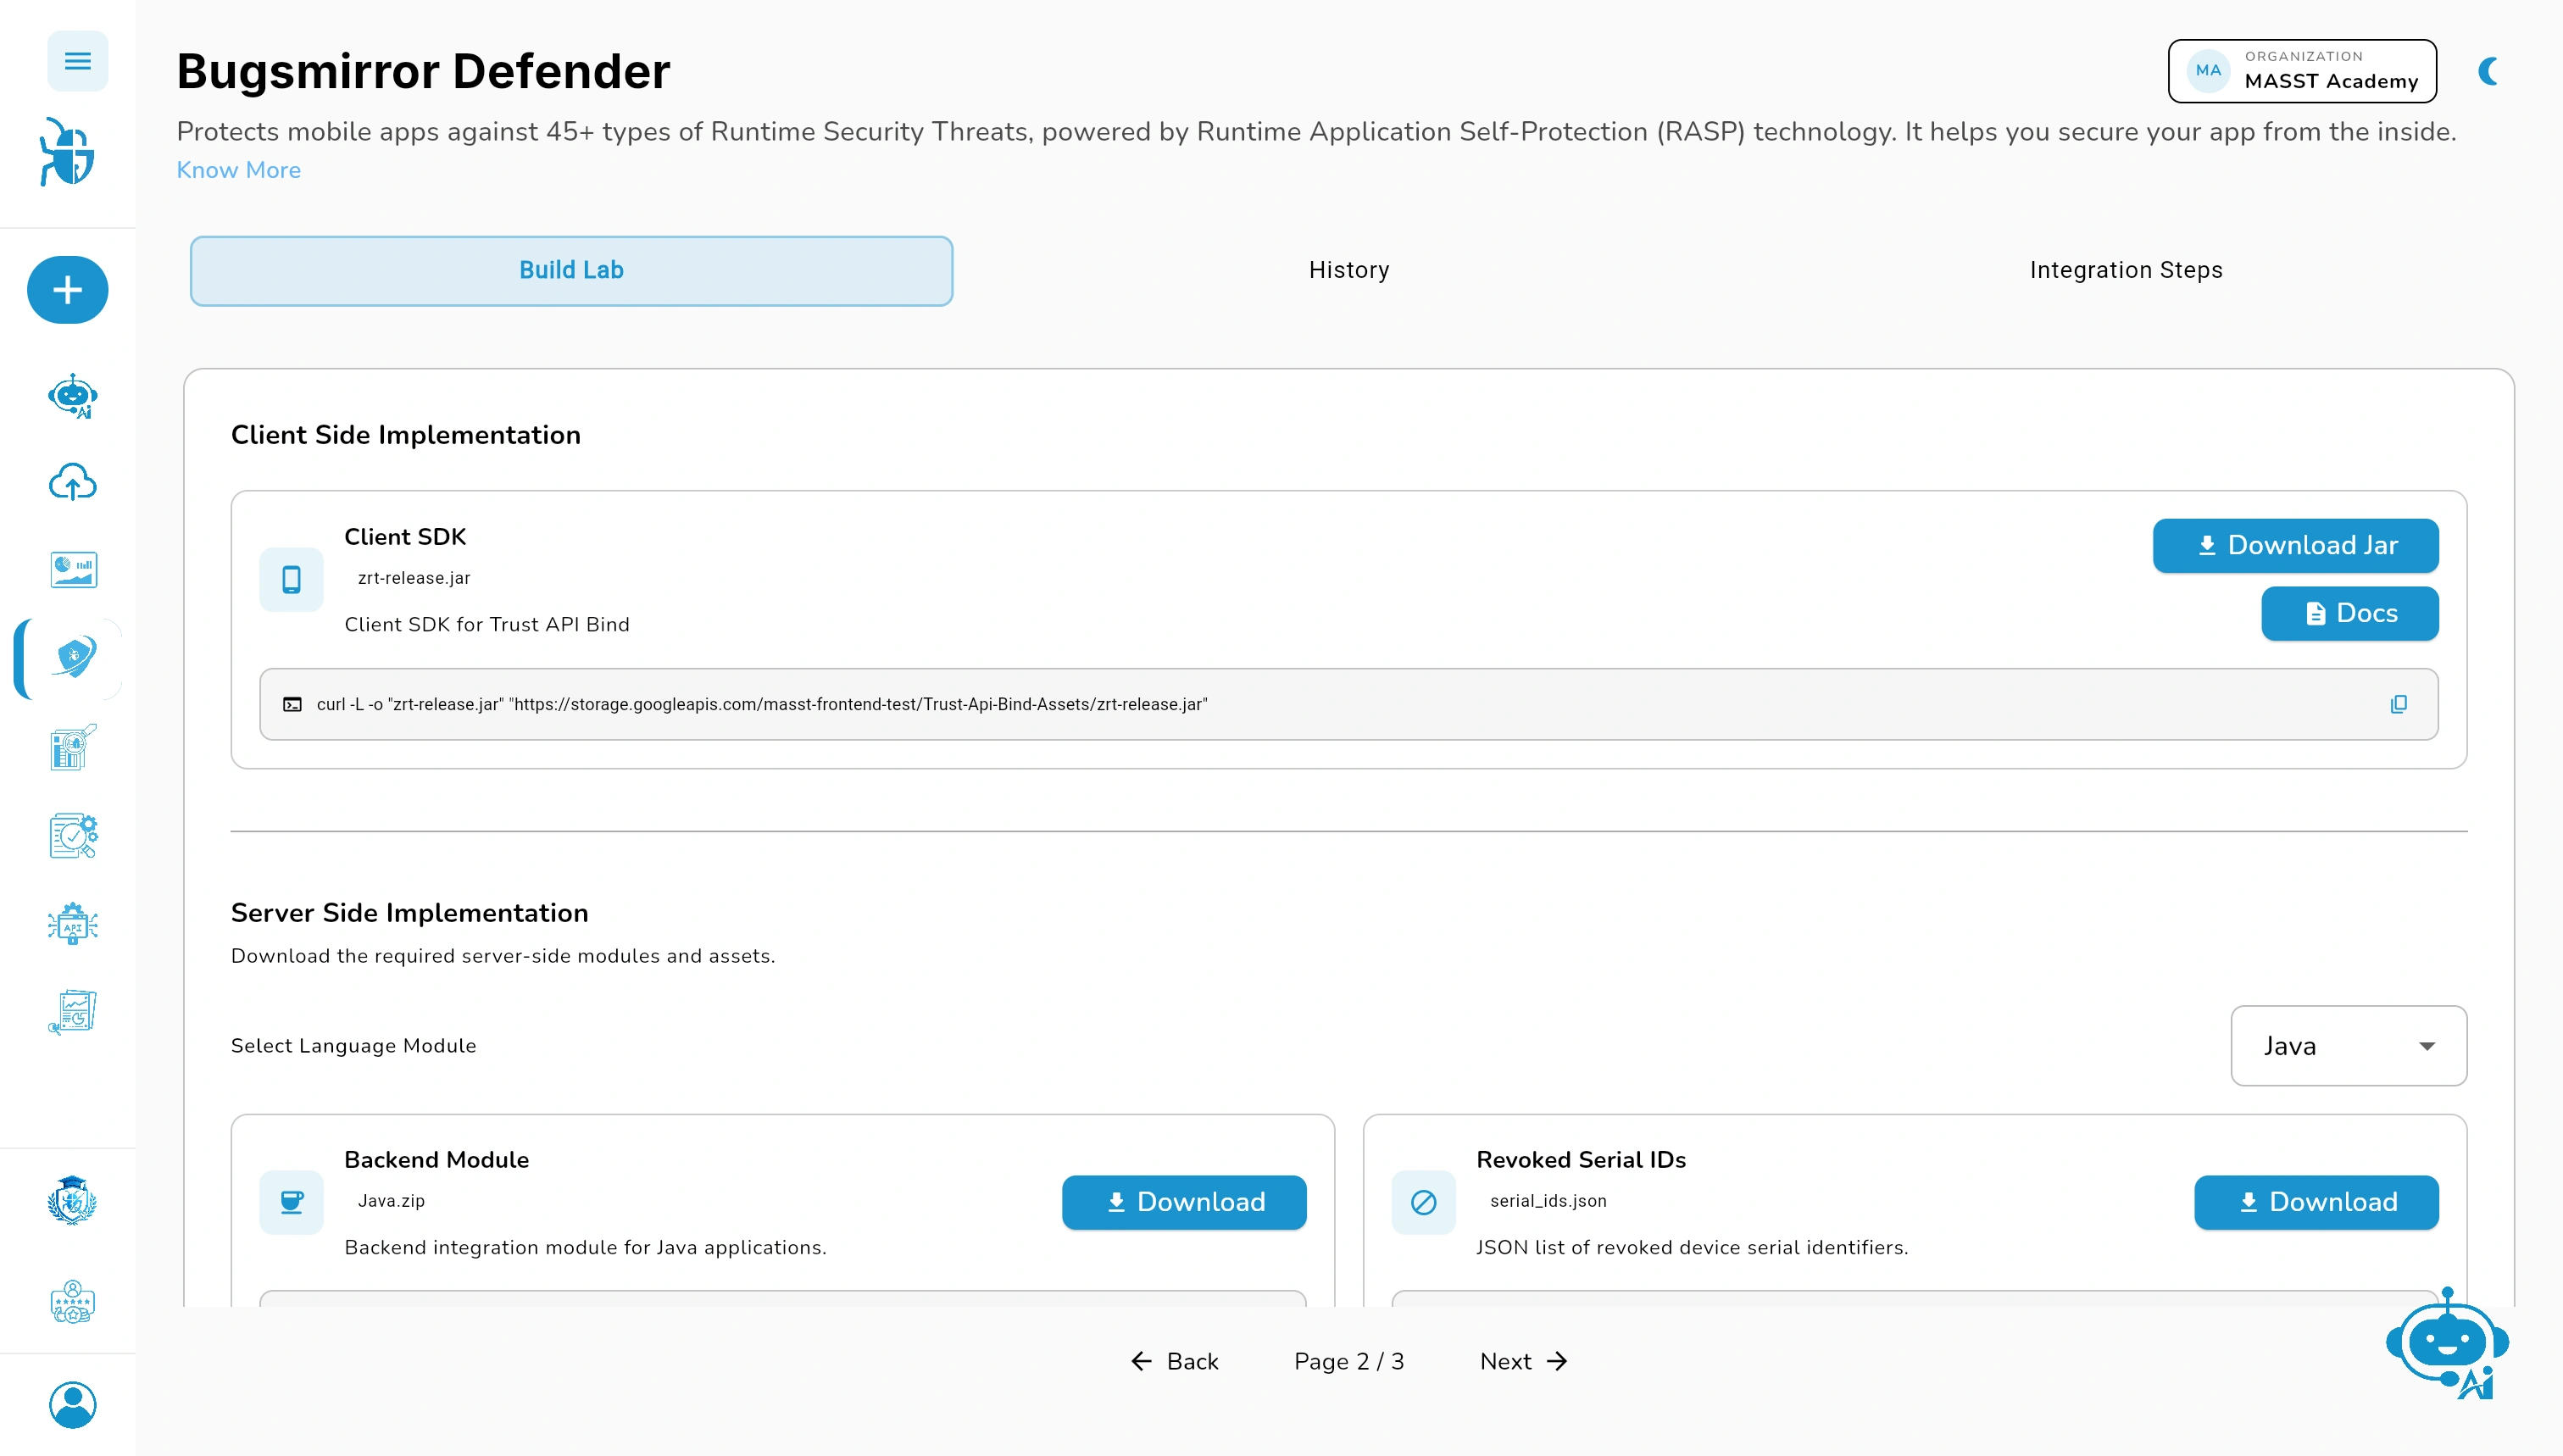Download the Backend Module Java.zip
Image resolution: width=2563 pixels, height=1456 pixels.
pyautogui.click(x=1184, y=1202)
